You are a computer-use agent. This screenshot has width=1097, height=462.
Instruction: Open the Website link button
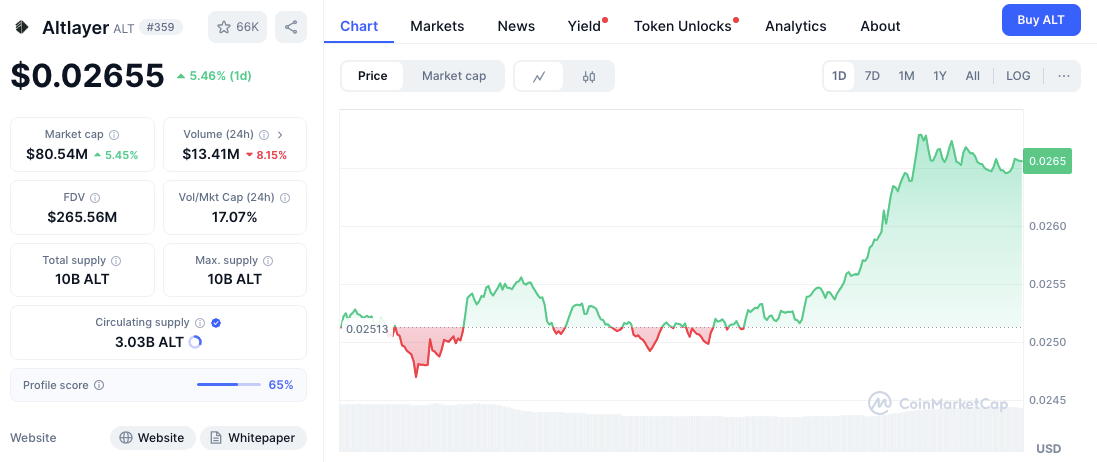point(153,438)
